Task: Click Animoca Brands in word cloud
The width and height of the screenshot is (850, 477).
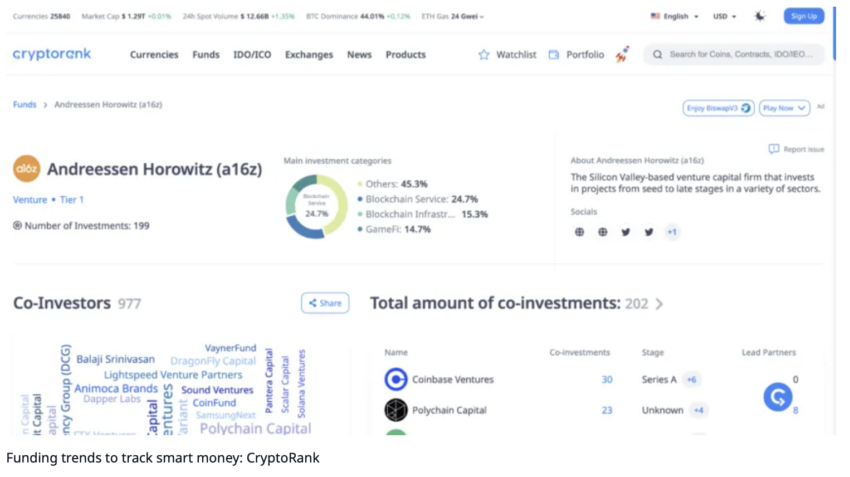Action: click(x=116, y=389)
